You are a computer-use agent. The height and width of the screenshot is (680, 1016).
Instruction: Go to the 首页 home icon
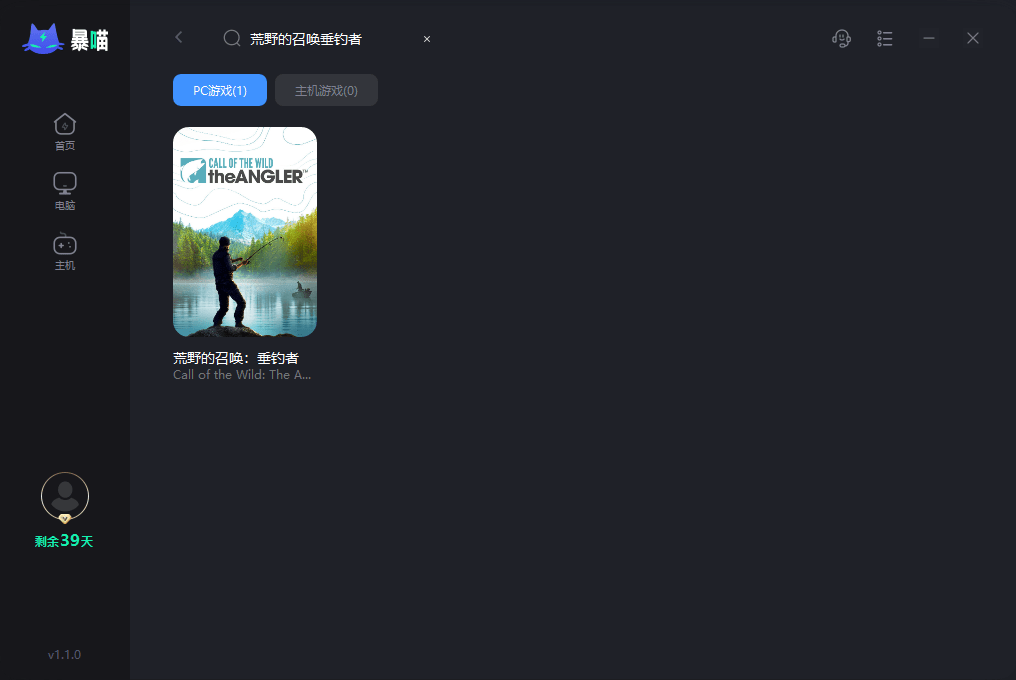pos(65,132)
